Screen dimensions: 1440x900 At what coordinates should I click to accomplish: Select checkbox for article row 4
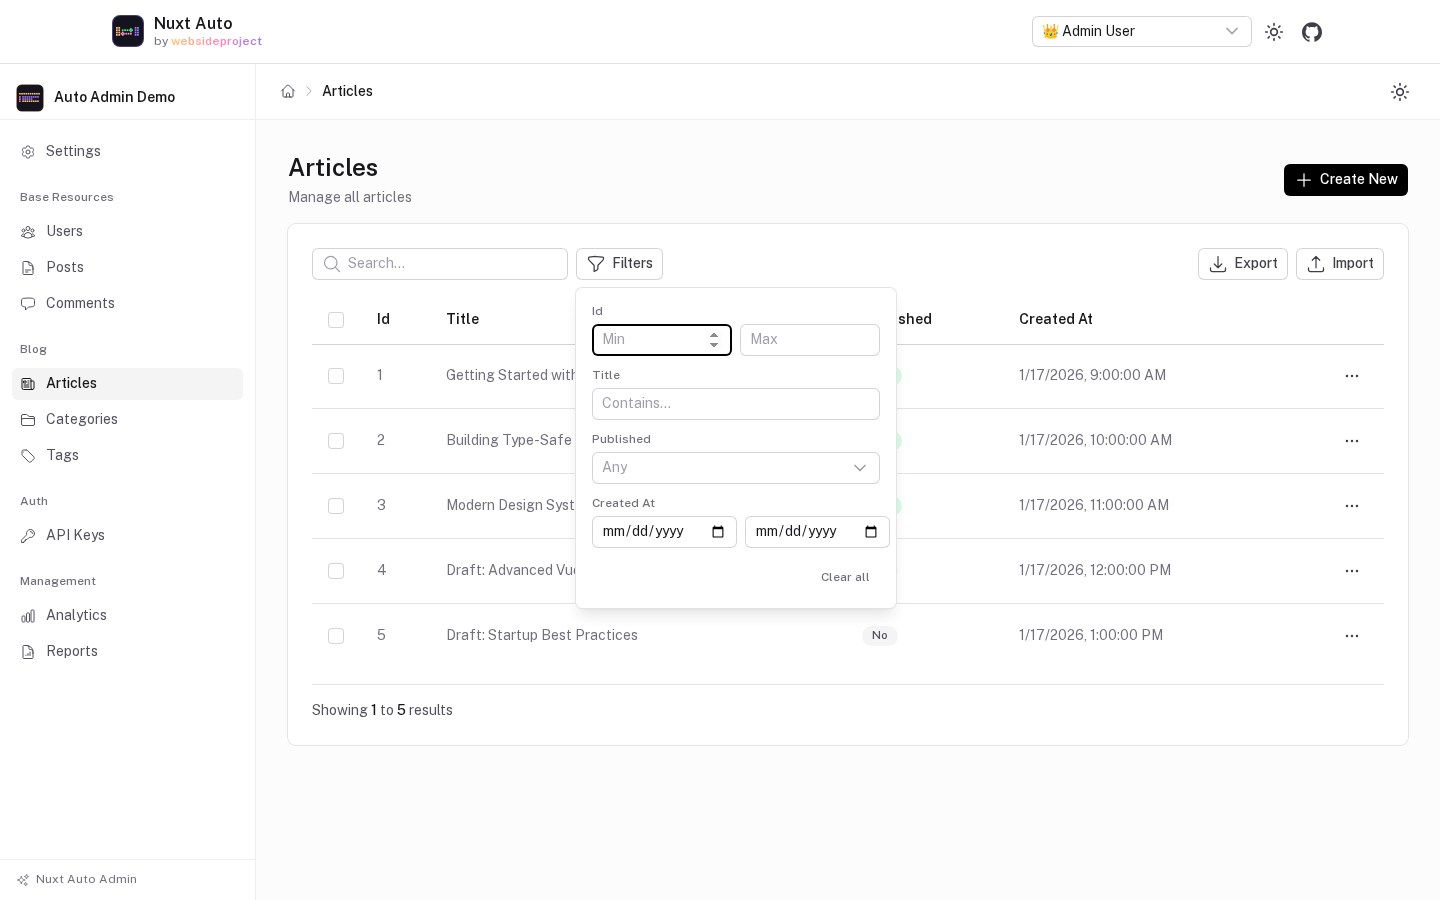point(336,571)
